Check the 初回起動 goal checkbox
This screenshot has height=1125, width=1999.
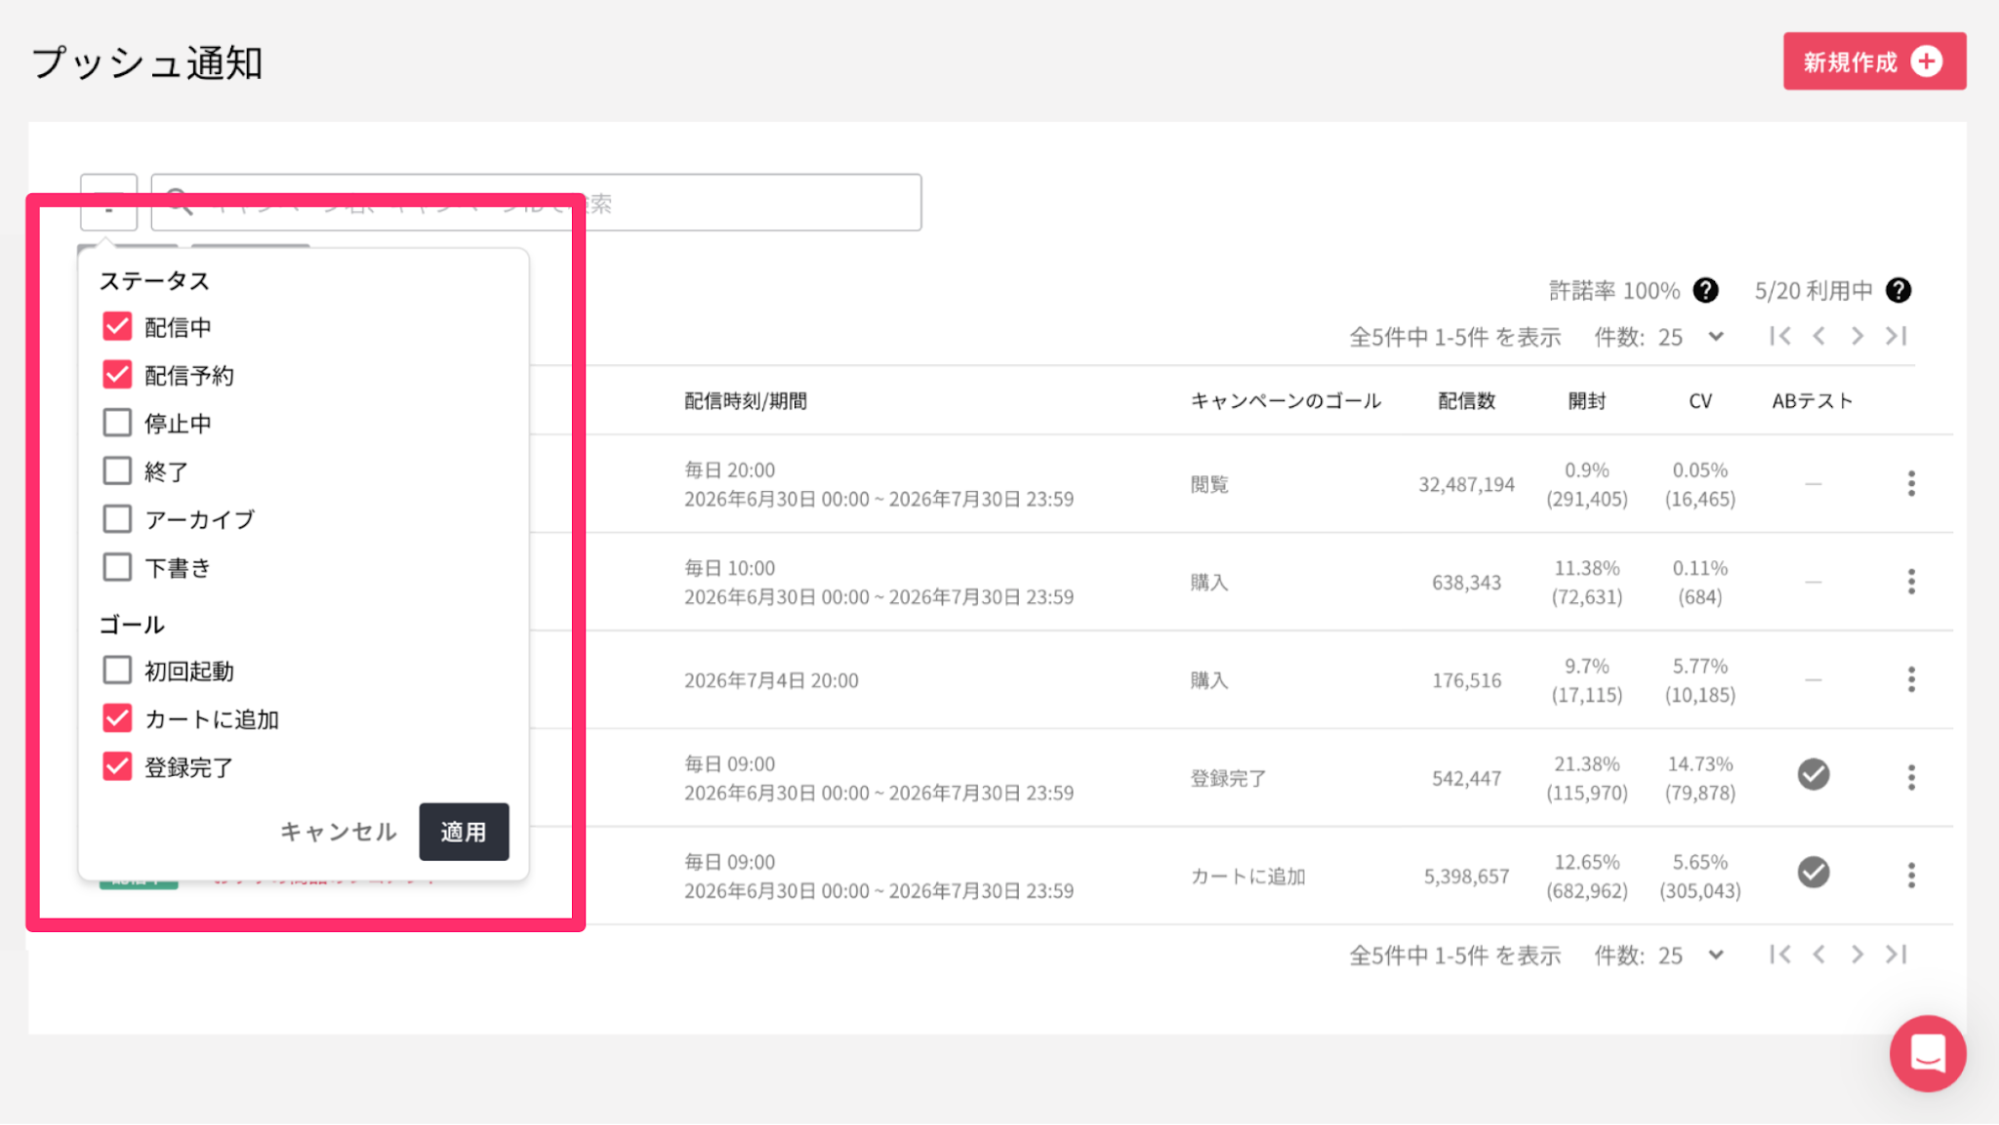tap(117, 670)
